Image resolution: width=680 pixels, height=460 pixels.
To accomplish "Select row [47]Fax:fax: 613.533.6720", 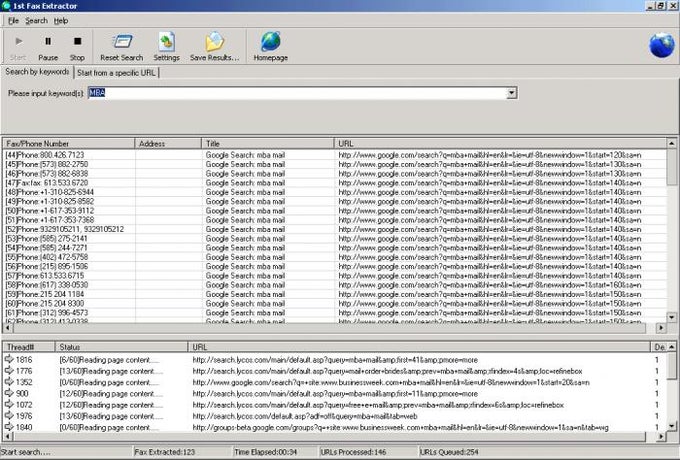I will (x=335, y=183).
